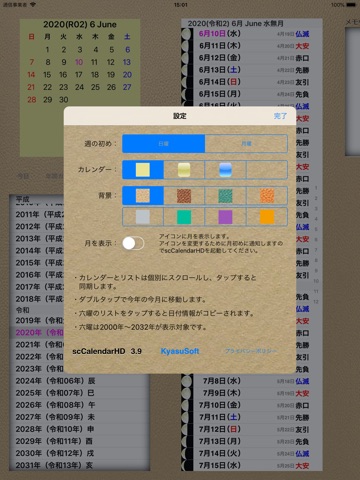
Task: Tap the Wi-Fi icon in status bar
Action: pyautogui.click(x=33, y=5)
